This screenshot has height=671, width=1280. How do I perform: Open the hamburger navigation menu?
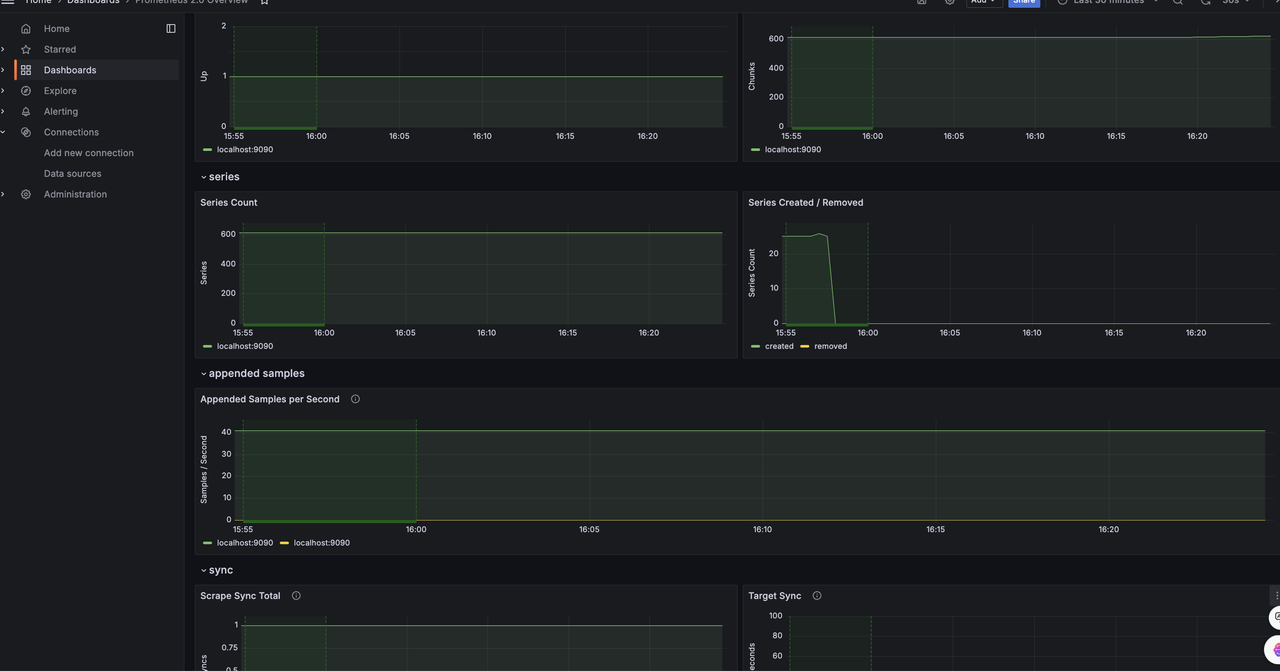click(8, 2)
